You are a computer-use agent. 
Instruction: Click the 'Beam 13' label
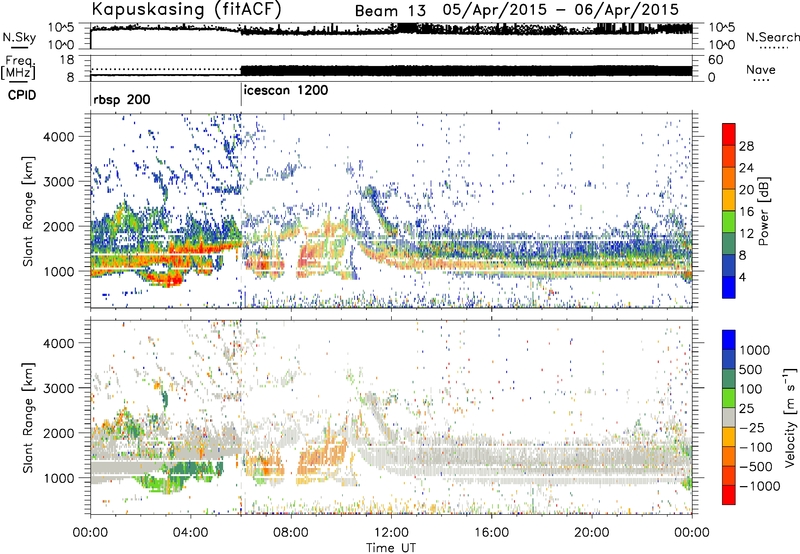[x=390, y=11]
